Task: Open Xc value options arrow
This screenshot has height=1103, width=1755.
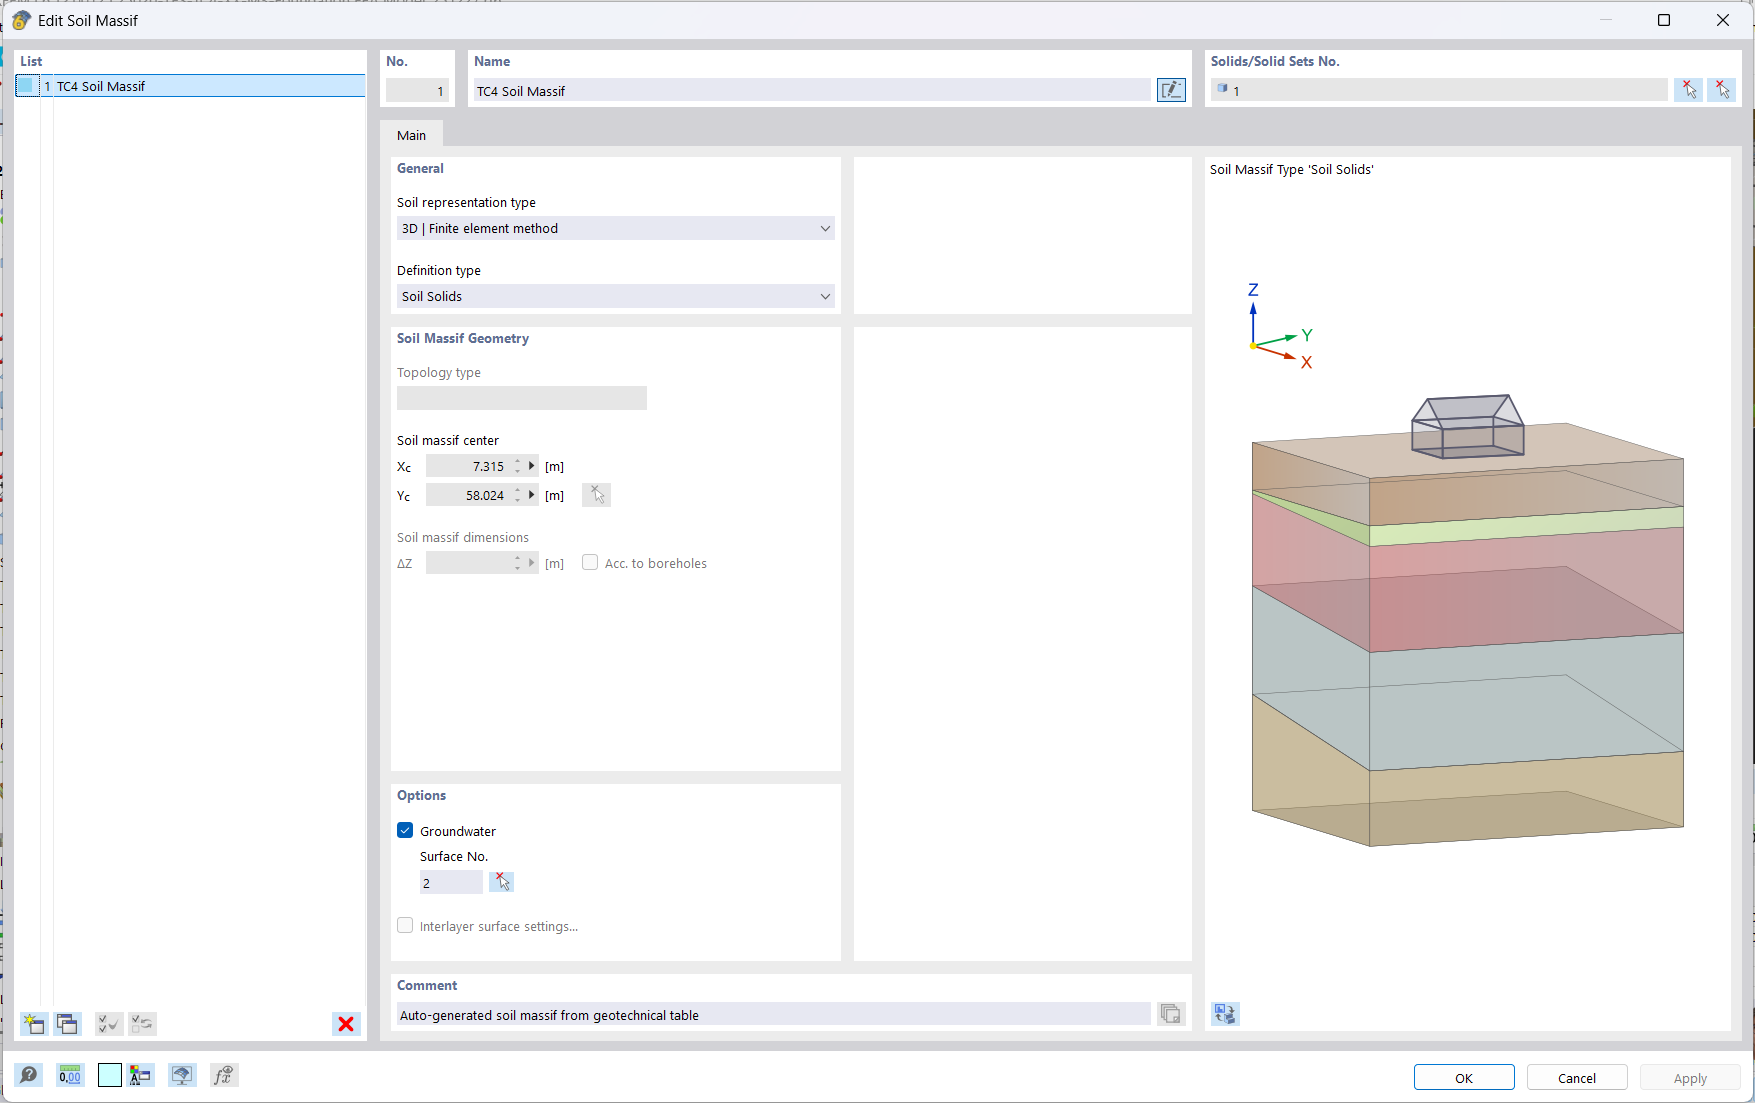Action: (532, 466)
